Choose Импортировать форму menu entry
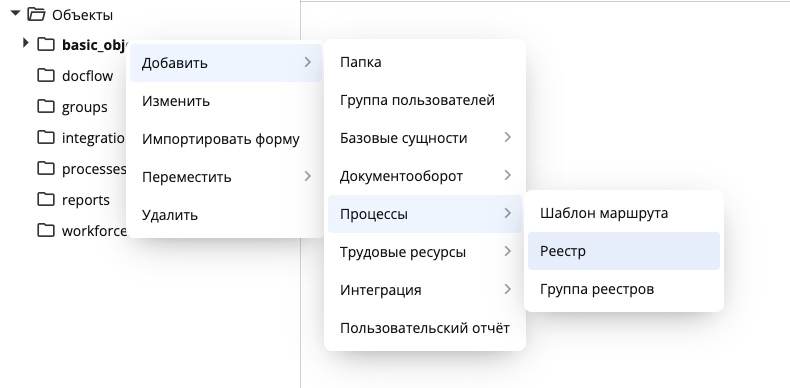790x388 pixels. pos(226,139)
